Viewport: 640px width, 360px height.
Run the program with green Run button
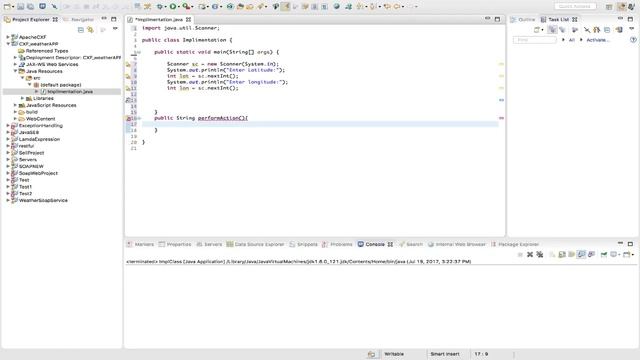point(173,7)
